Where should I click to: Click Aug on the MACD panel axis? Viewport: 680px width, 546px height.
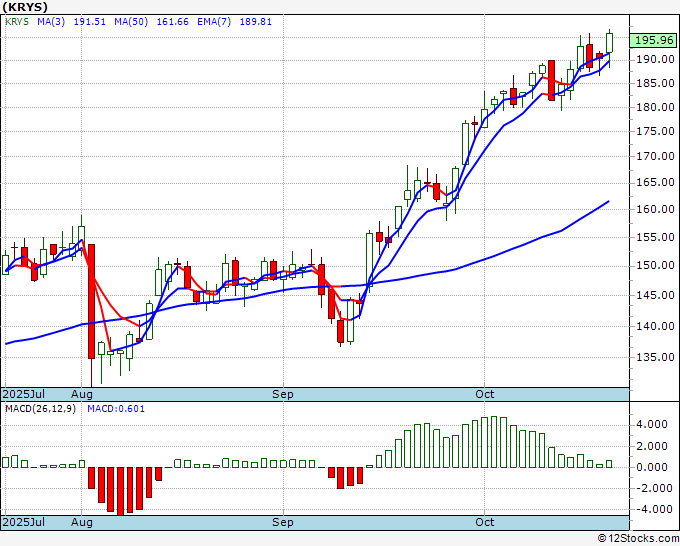(82, 522)
